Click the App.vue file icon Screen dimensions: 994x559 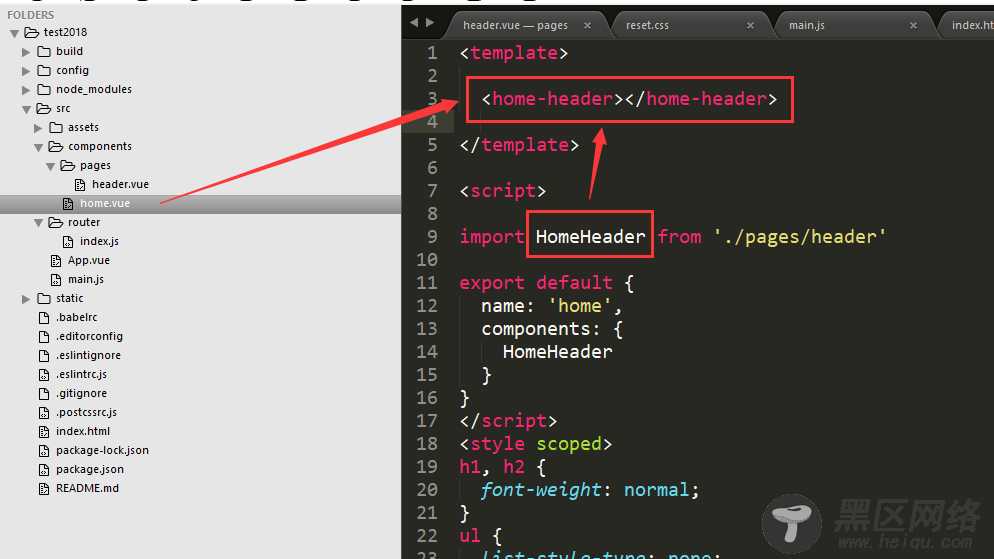[x=56, y=260]
